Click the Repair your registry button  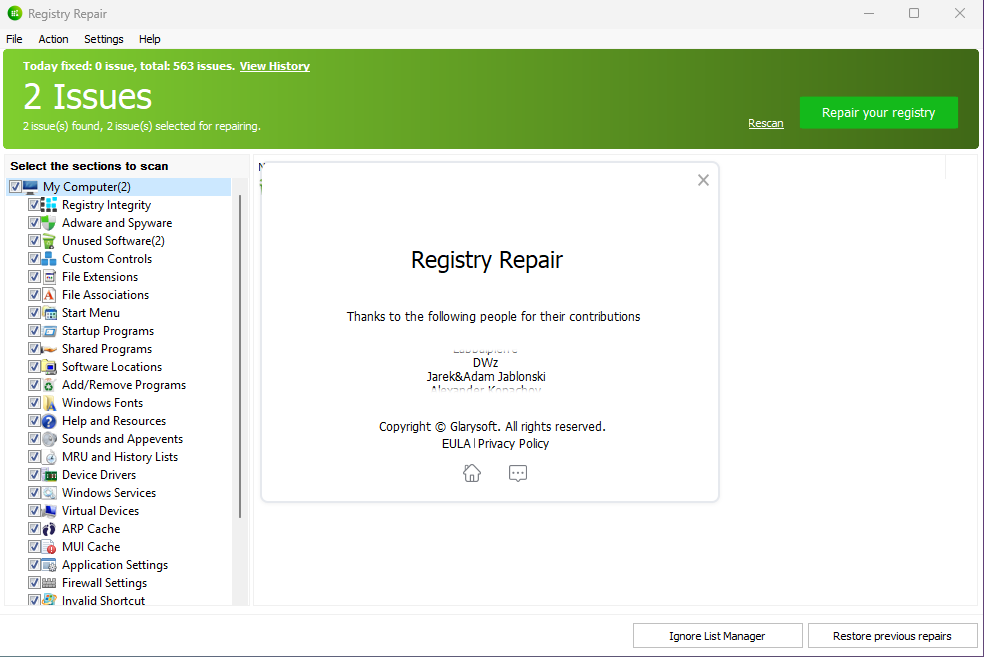[x=879, y=112]
